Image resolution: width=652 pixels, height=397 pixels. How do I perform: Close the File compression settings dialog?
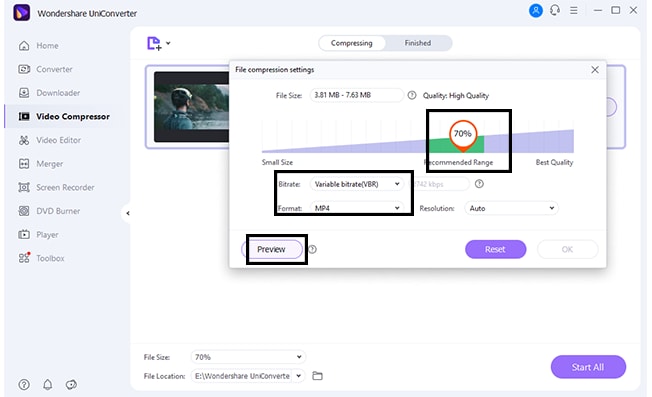(x=595, y=70)
